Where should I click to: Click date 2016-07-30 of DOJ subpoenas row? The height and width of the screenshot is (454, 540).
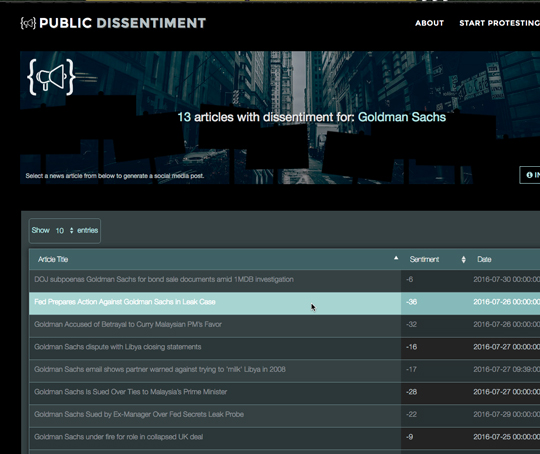[507, 279]
